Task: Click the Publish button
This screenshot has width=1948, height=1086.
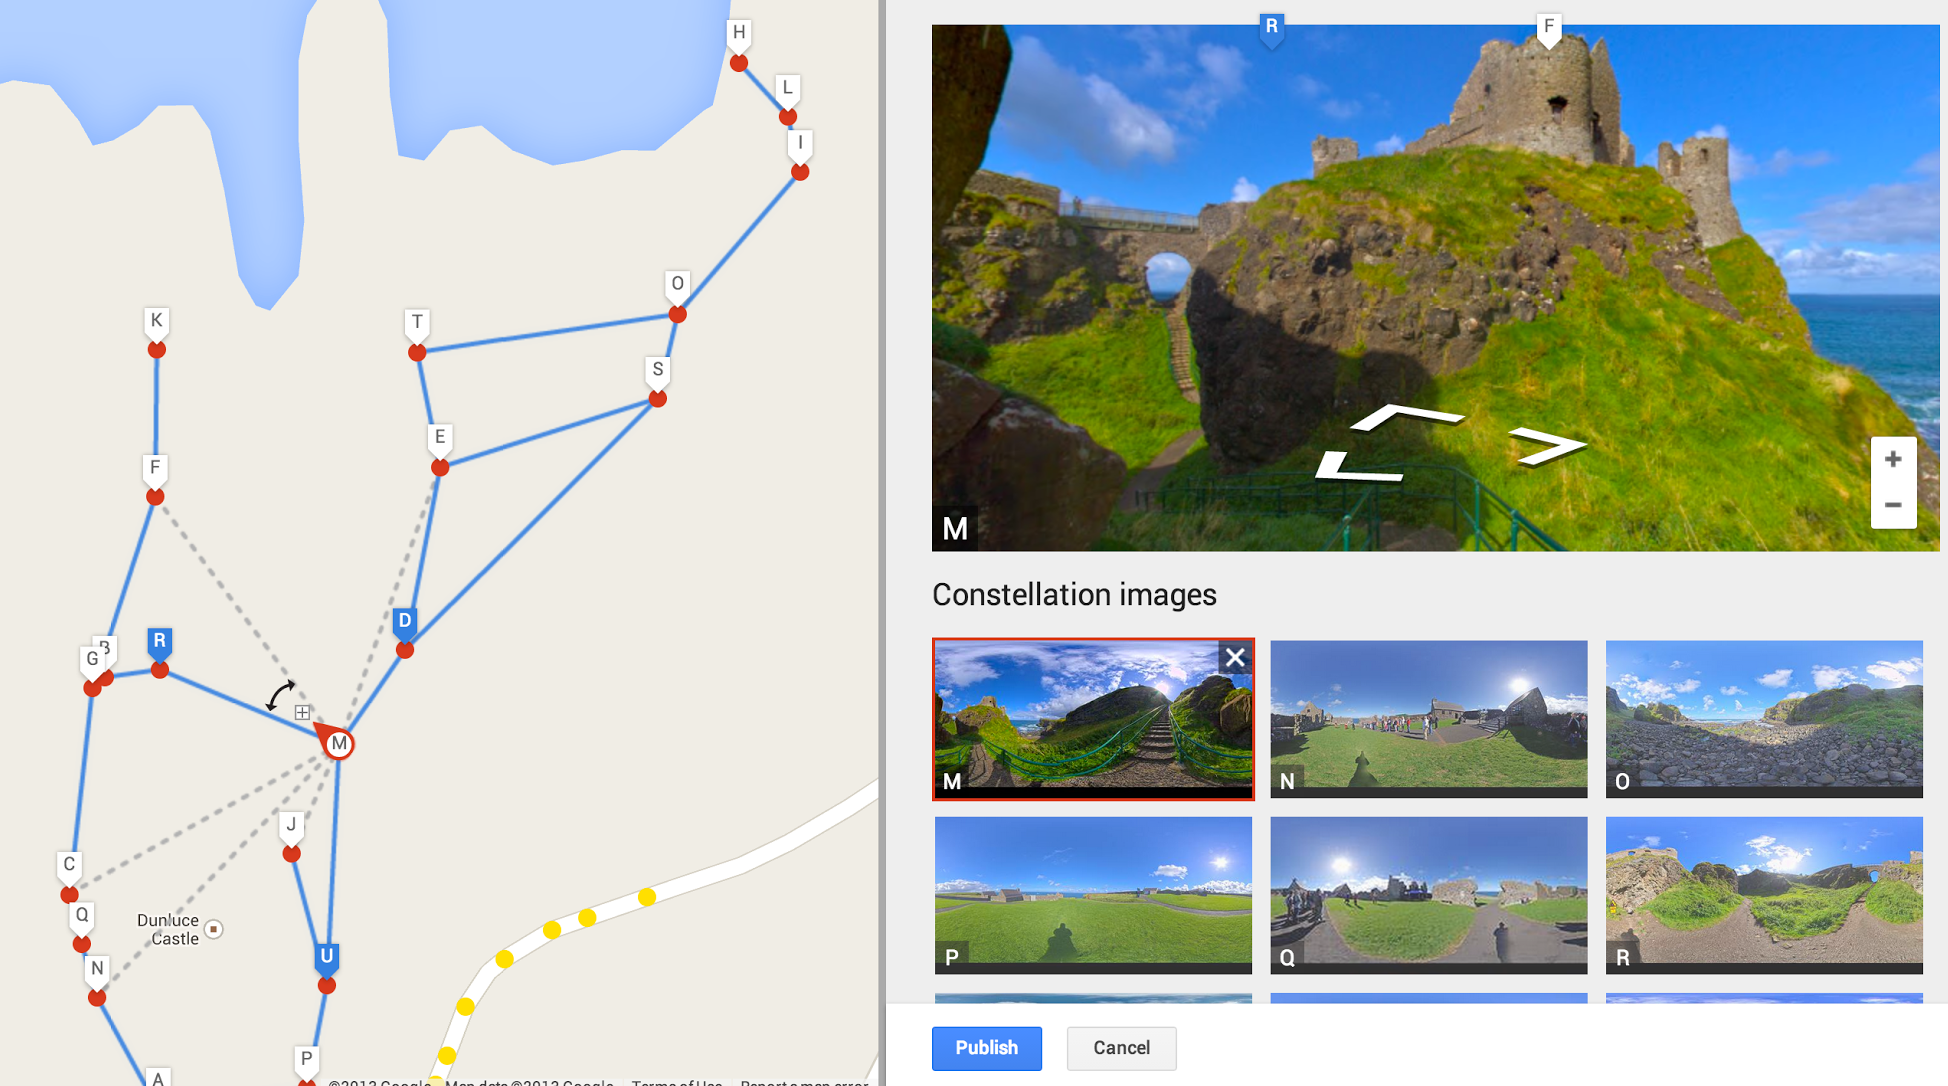Action: [x=986, y=1048]
